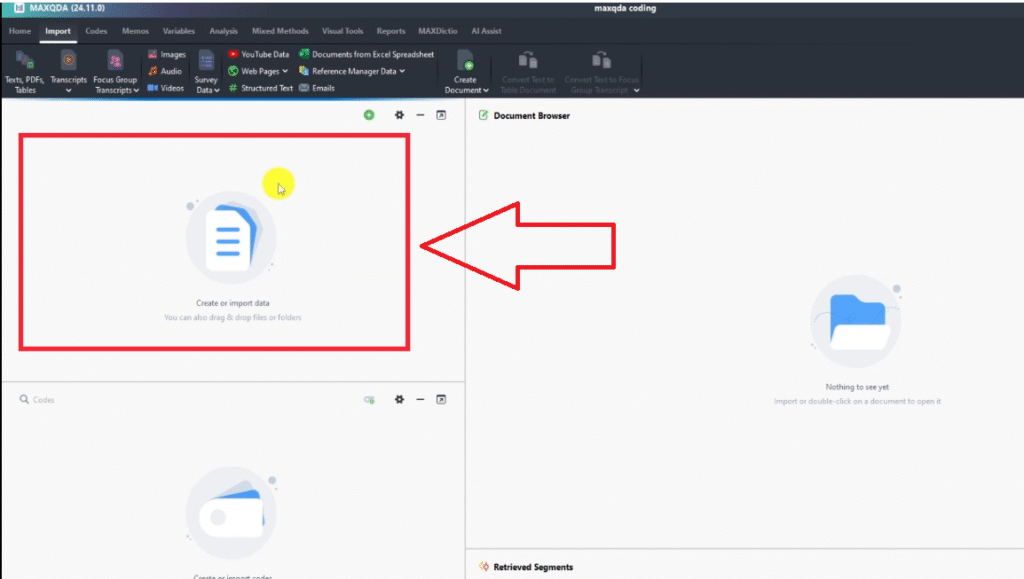The height and width of the screenshot is (579, 1024).
Task: Minimize the document system panel
Action: [420, 116]
